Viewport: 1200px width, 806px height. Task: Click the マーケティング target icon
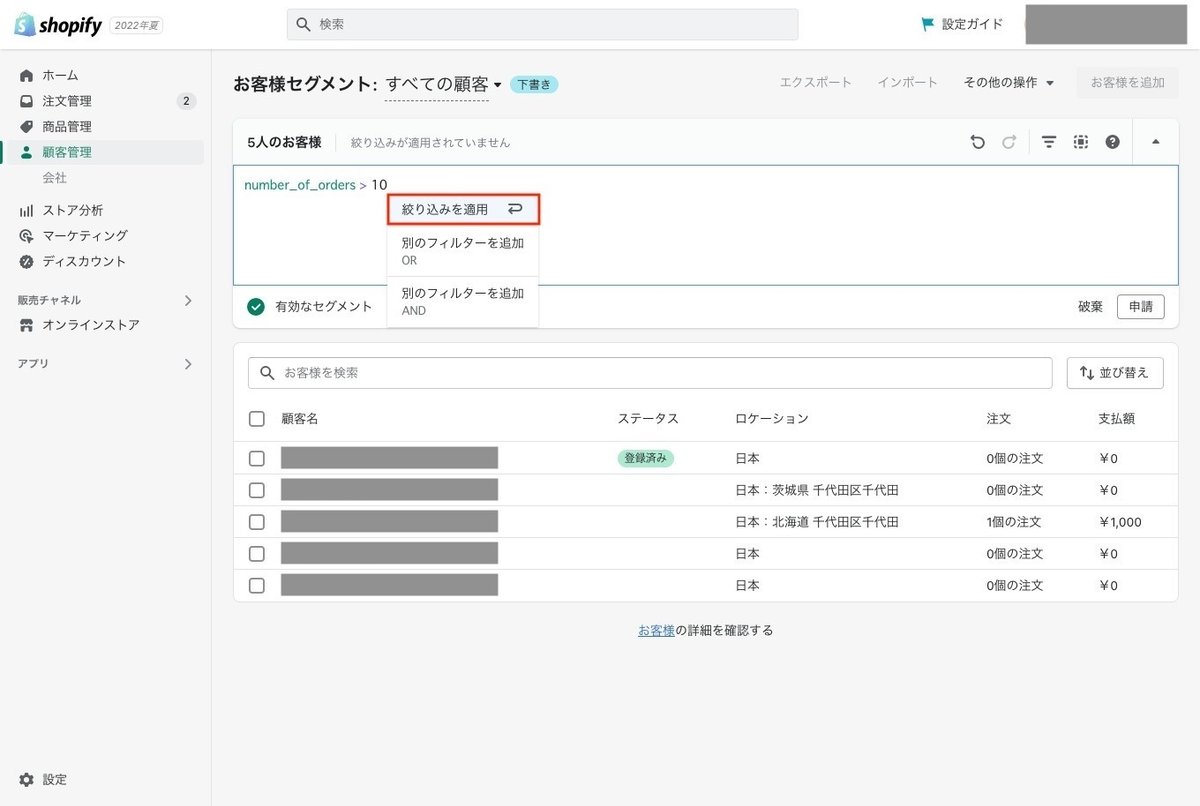(27, 236)
